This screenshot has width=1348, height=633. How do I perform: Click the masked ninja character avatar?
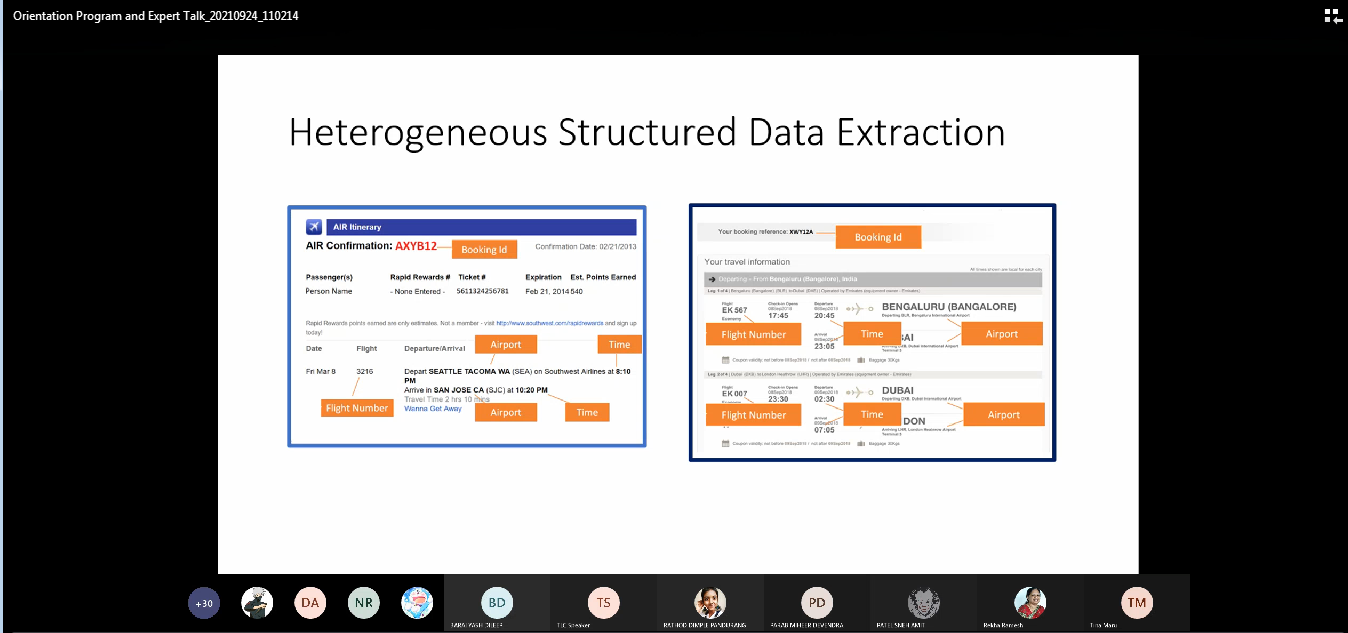tap(257, 603)
